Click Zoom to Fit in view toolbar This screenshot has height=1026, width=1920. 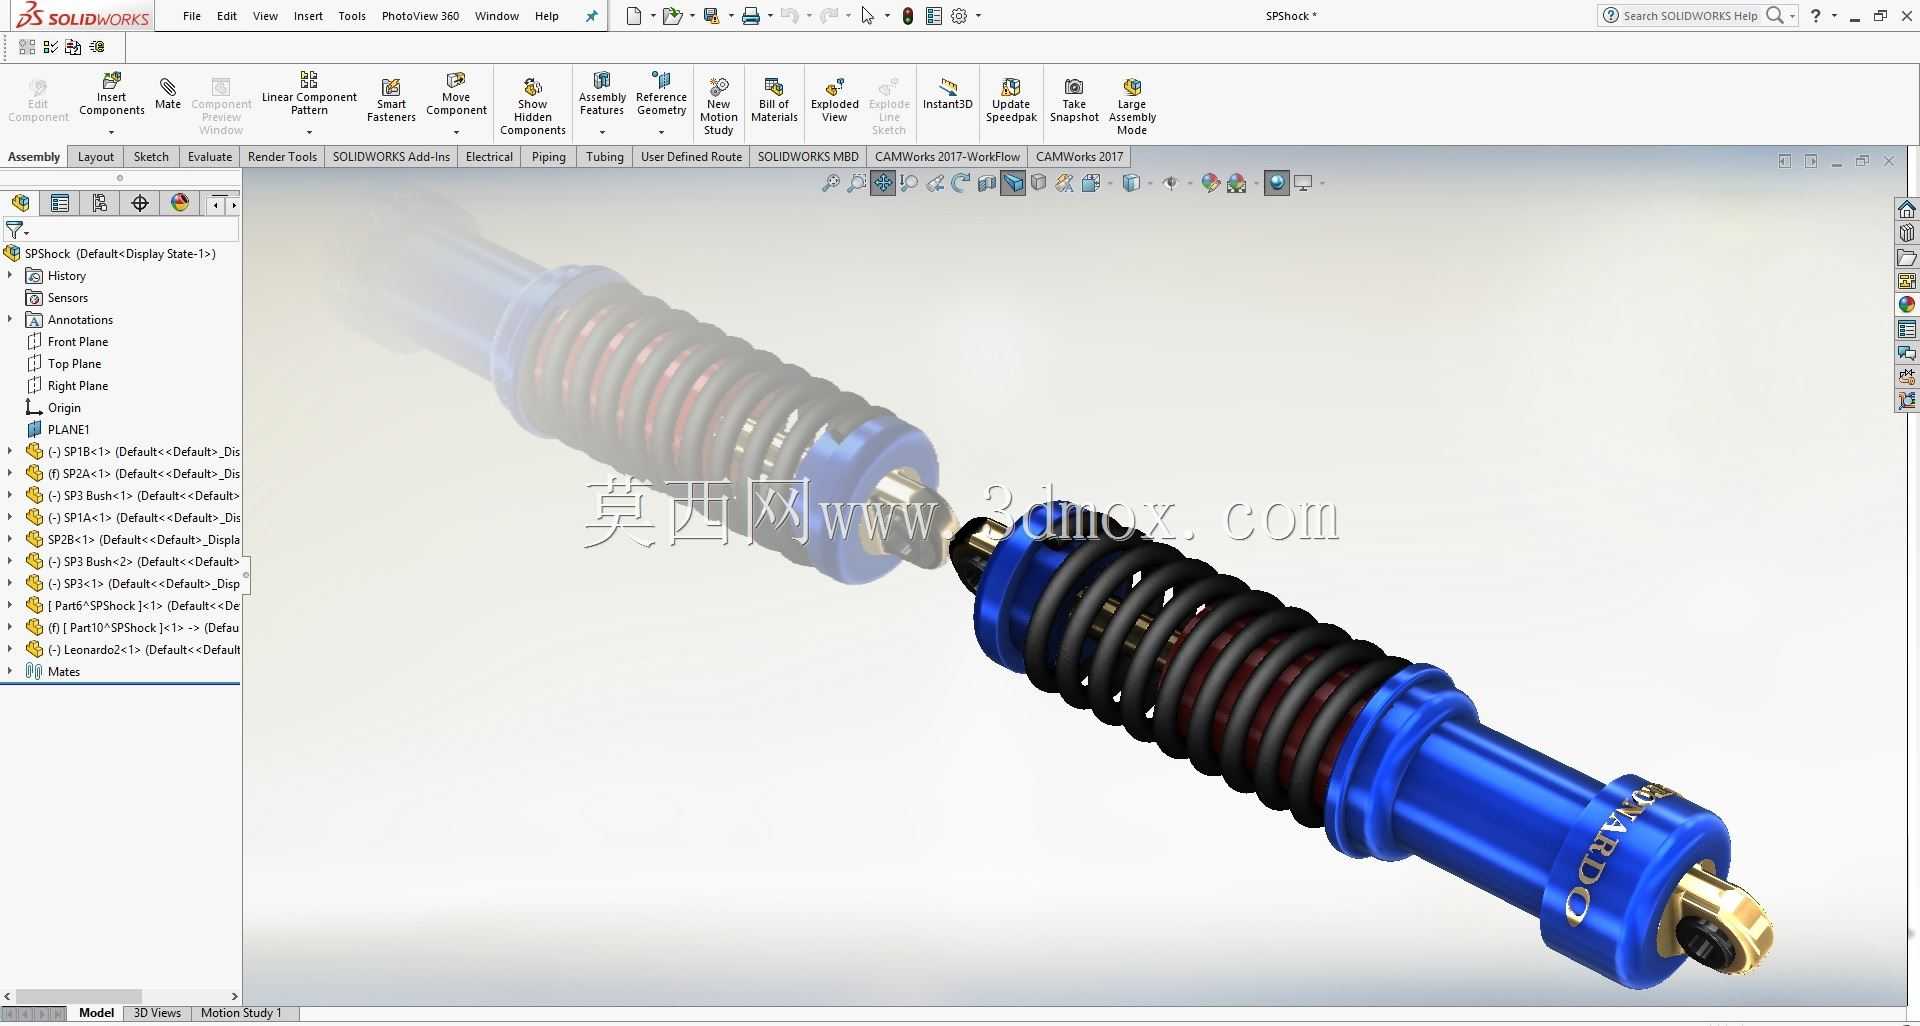pyautogui.click(x=830, y=183)
